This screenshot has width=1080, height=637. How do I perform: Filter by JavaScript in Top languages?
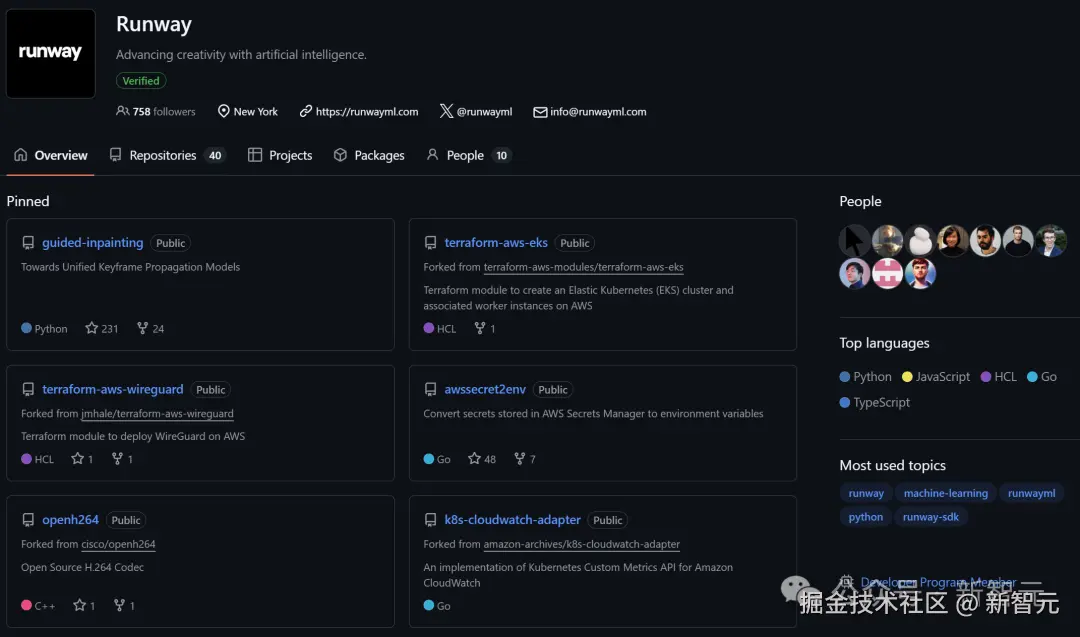coord(935,377)
